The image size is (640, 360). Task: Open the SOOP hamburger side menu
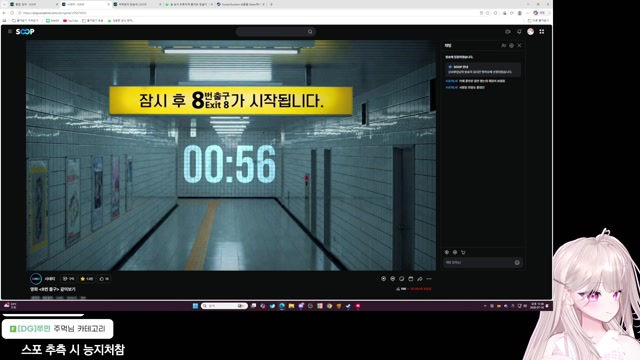click(x=10, y=31)
